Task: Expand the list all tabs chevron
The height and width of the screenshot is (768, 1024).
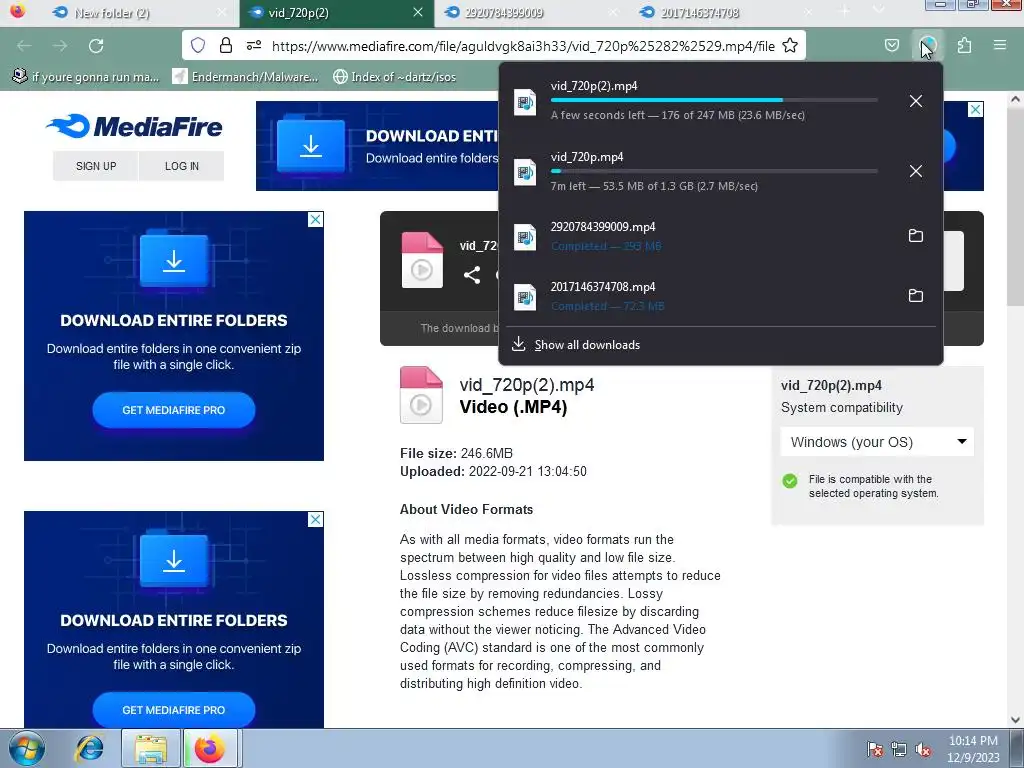Action: pos(878,11)
